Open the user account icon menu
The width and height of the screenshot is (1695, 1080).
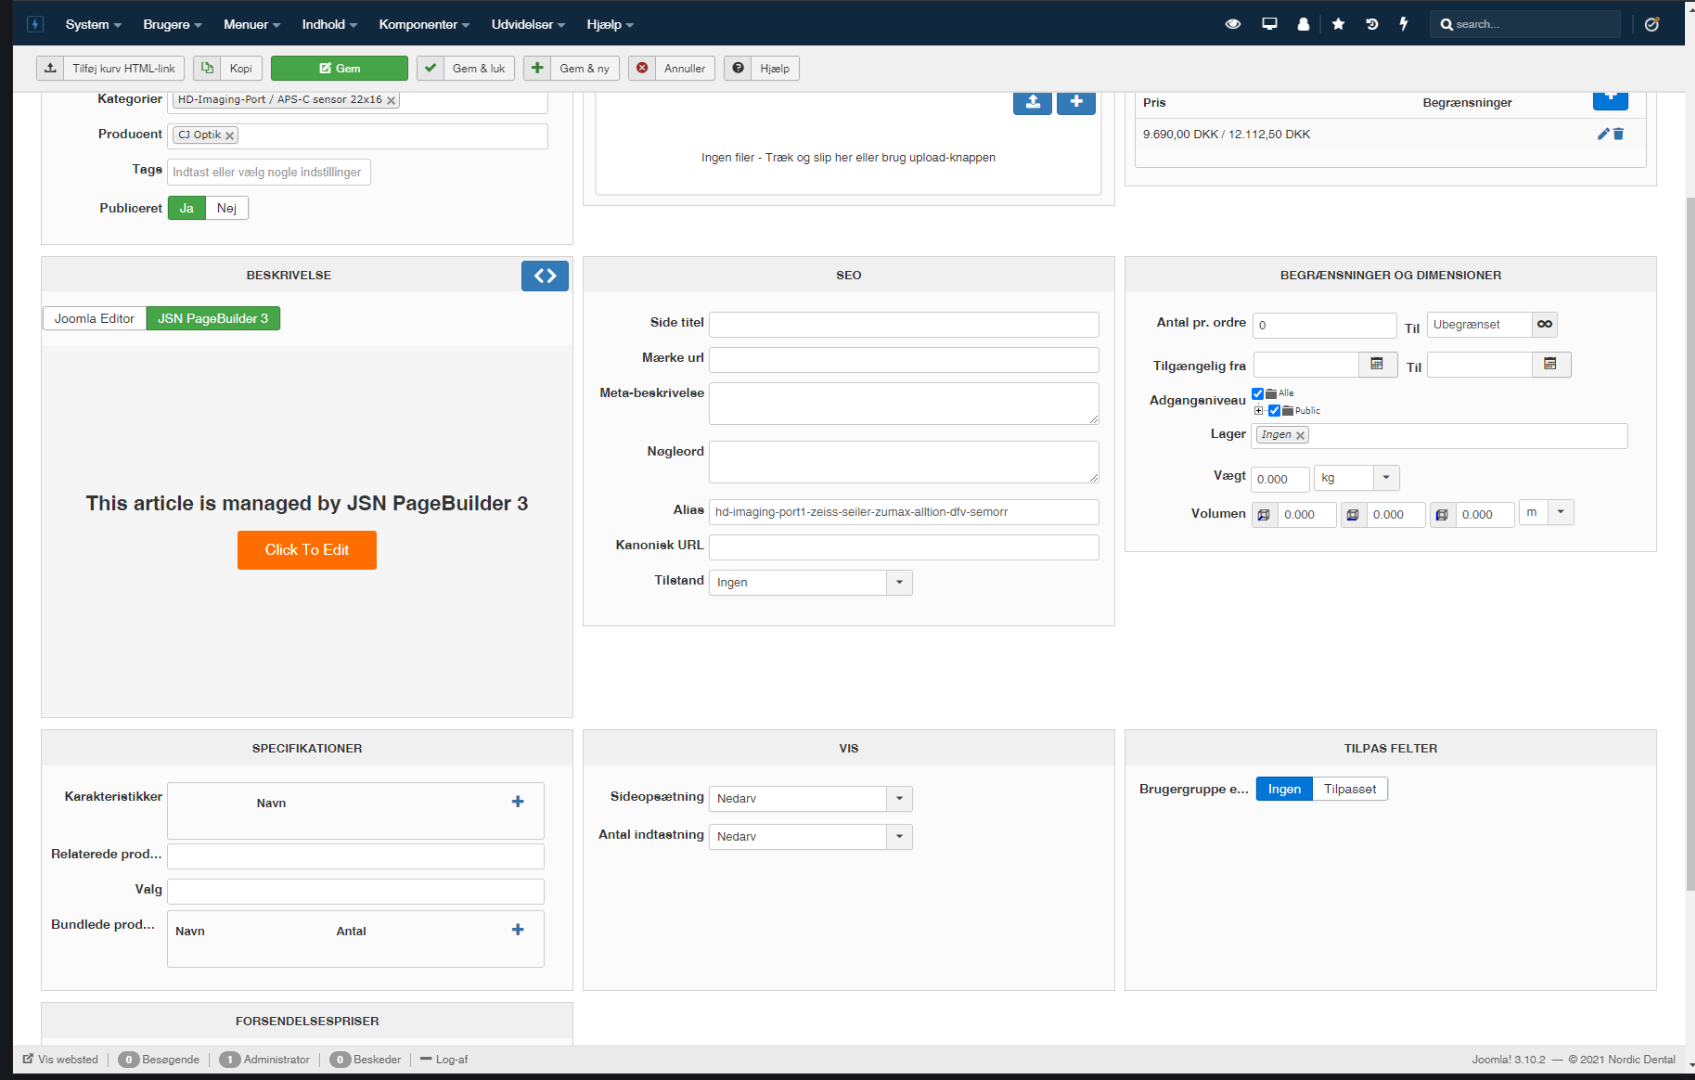tap(1303, 24)
